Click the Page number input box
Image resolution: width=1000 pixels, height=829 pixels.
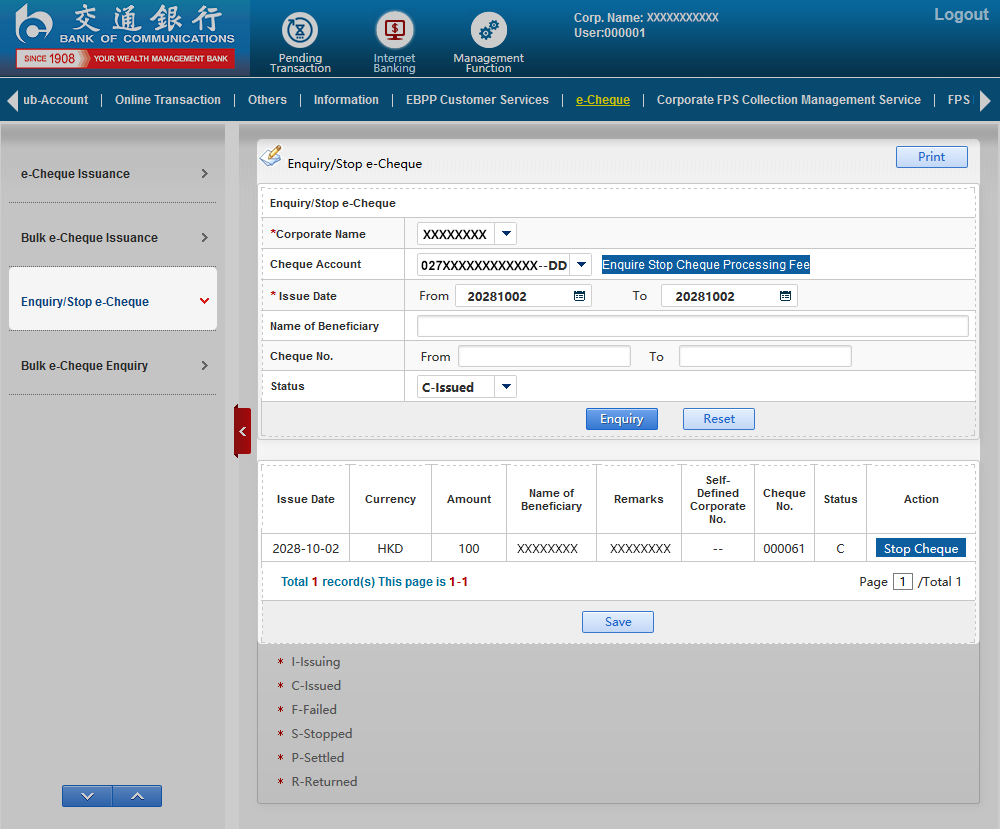(902, 582)
